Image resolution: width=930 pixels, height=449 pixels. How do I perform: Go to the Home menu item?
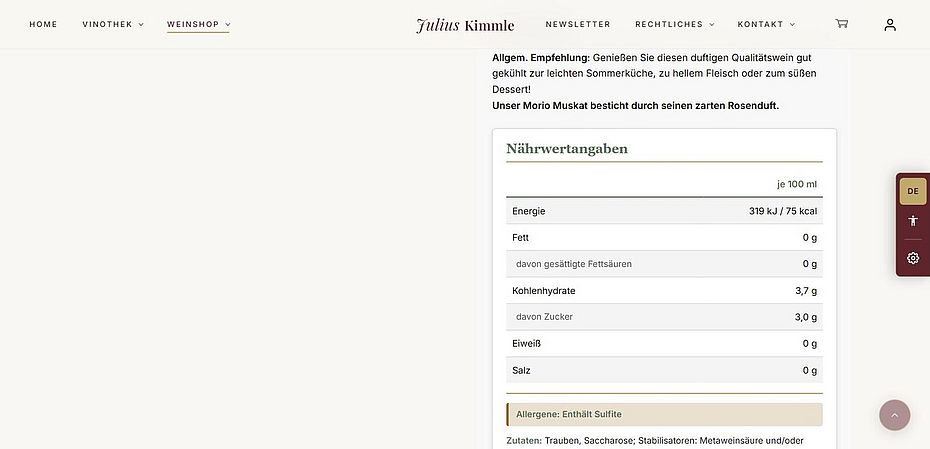43,24
